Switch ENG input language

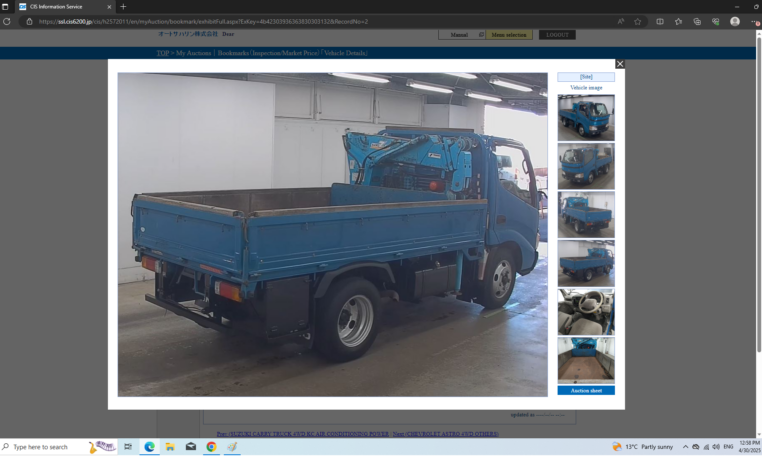pyautogui.click(x=728, y=447)
